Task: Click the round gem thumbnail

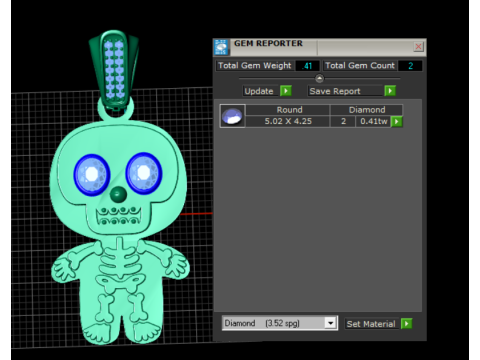Action: (x=232, y=116)
